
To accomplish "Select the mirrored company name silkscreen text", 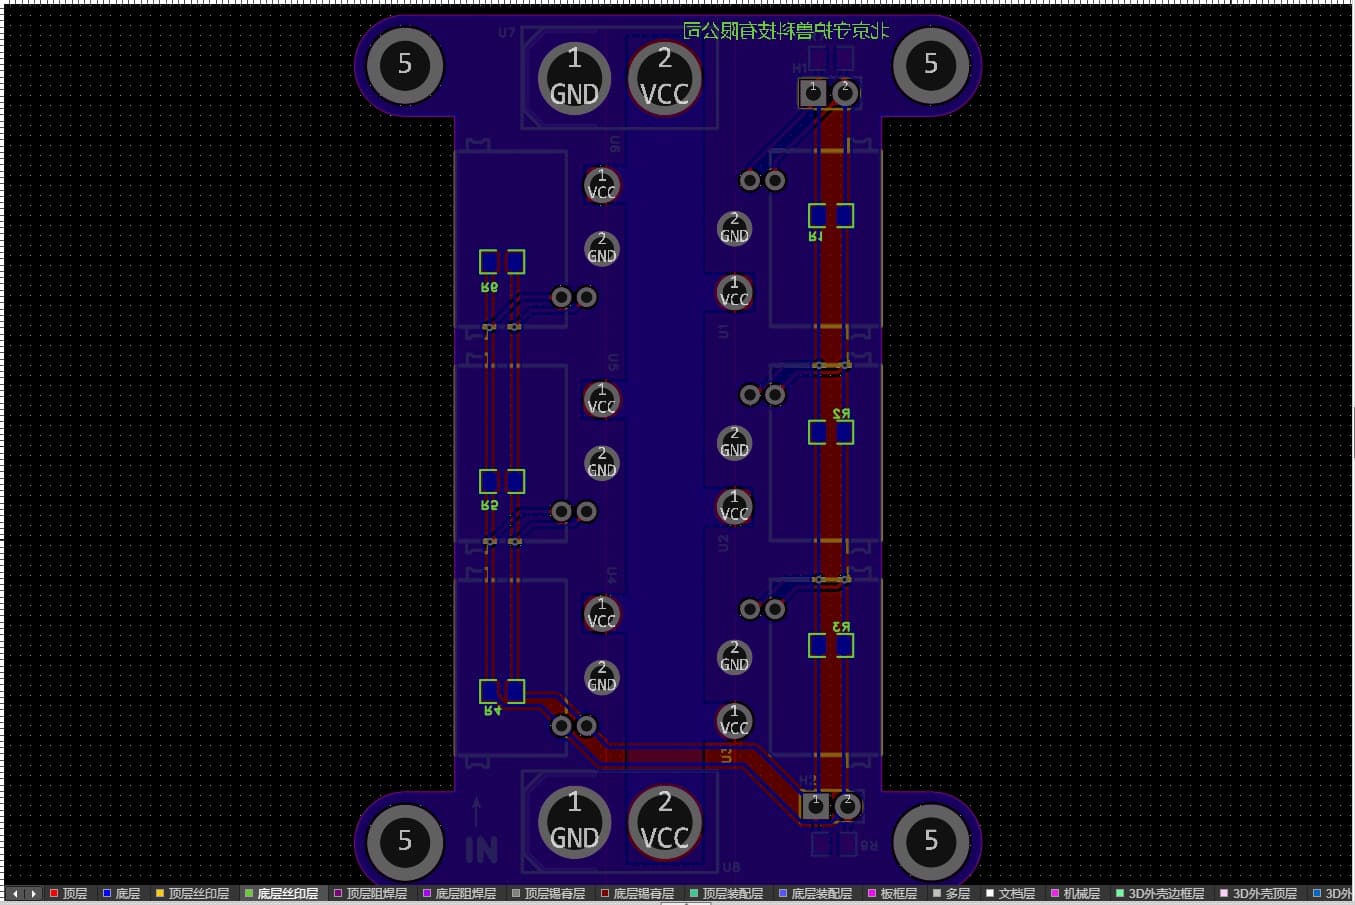I will pyautogui.click(x=786, y=31).
